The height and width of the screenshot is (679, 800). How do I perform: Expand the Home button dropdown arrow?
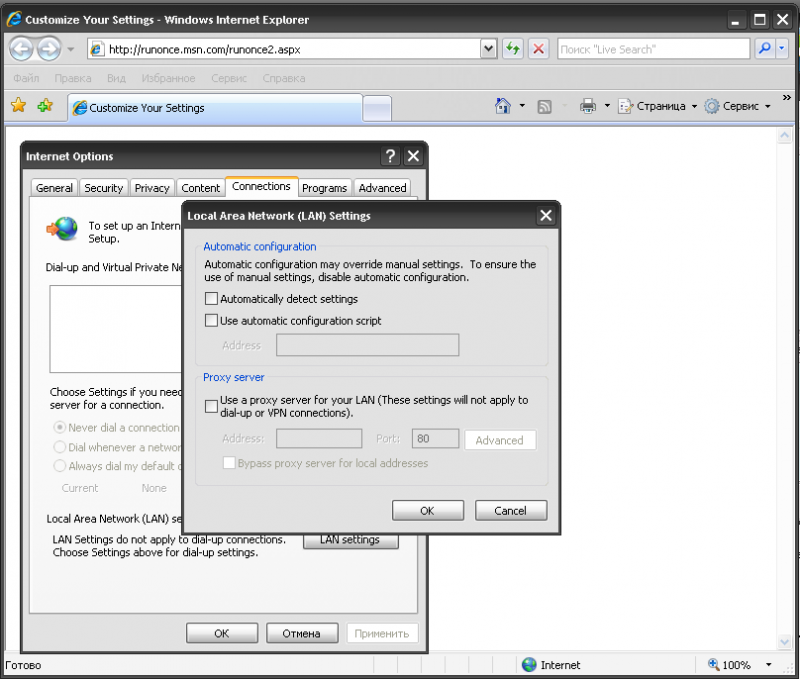522,106
